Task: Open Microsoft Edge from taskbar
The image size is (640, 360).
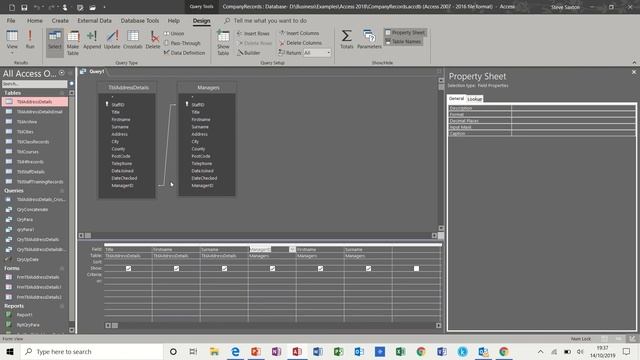Action: (x=235, y=351)
